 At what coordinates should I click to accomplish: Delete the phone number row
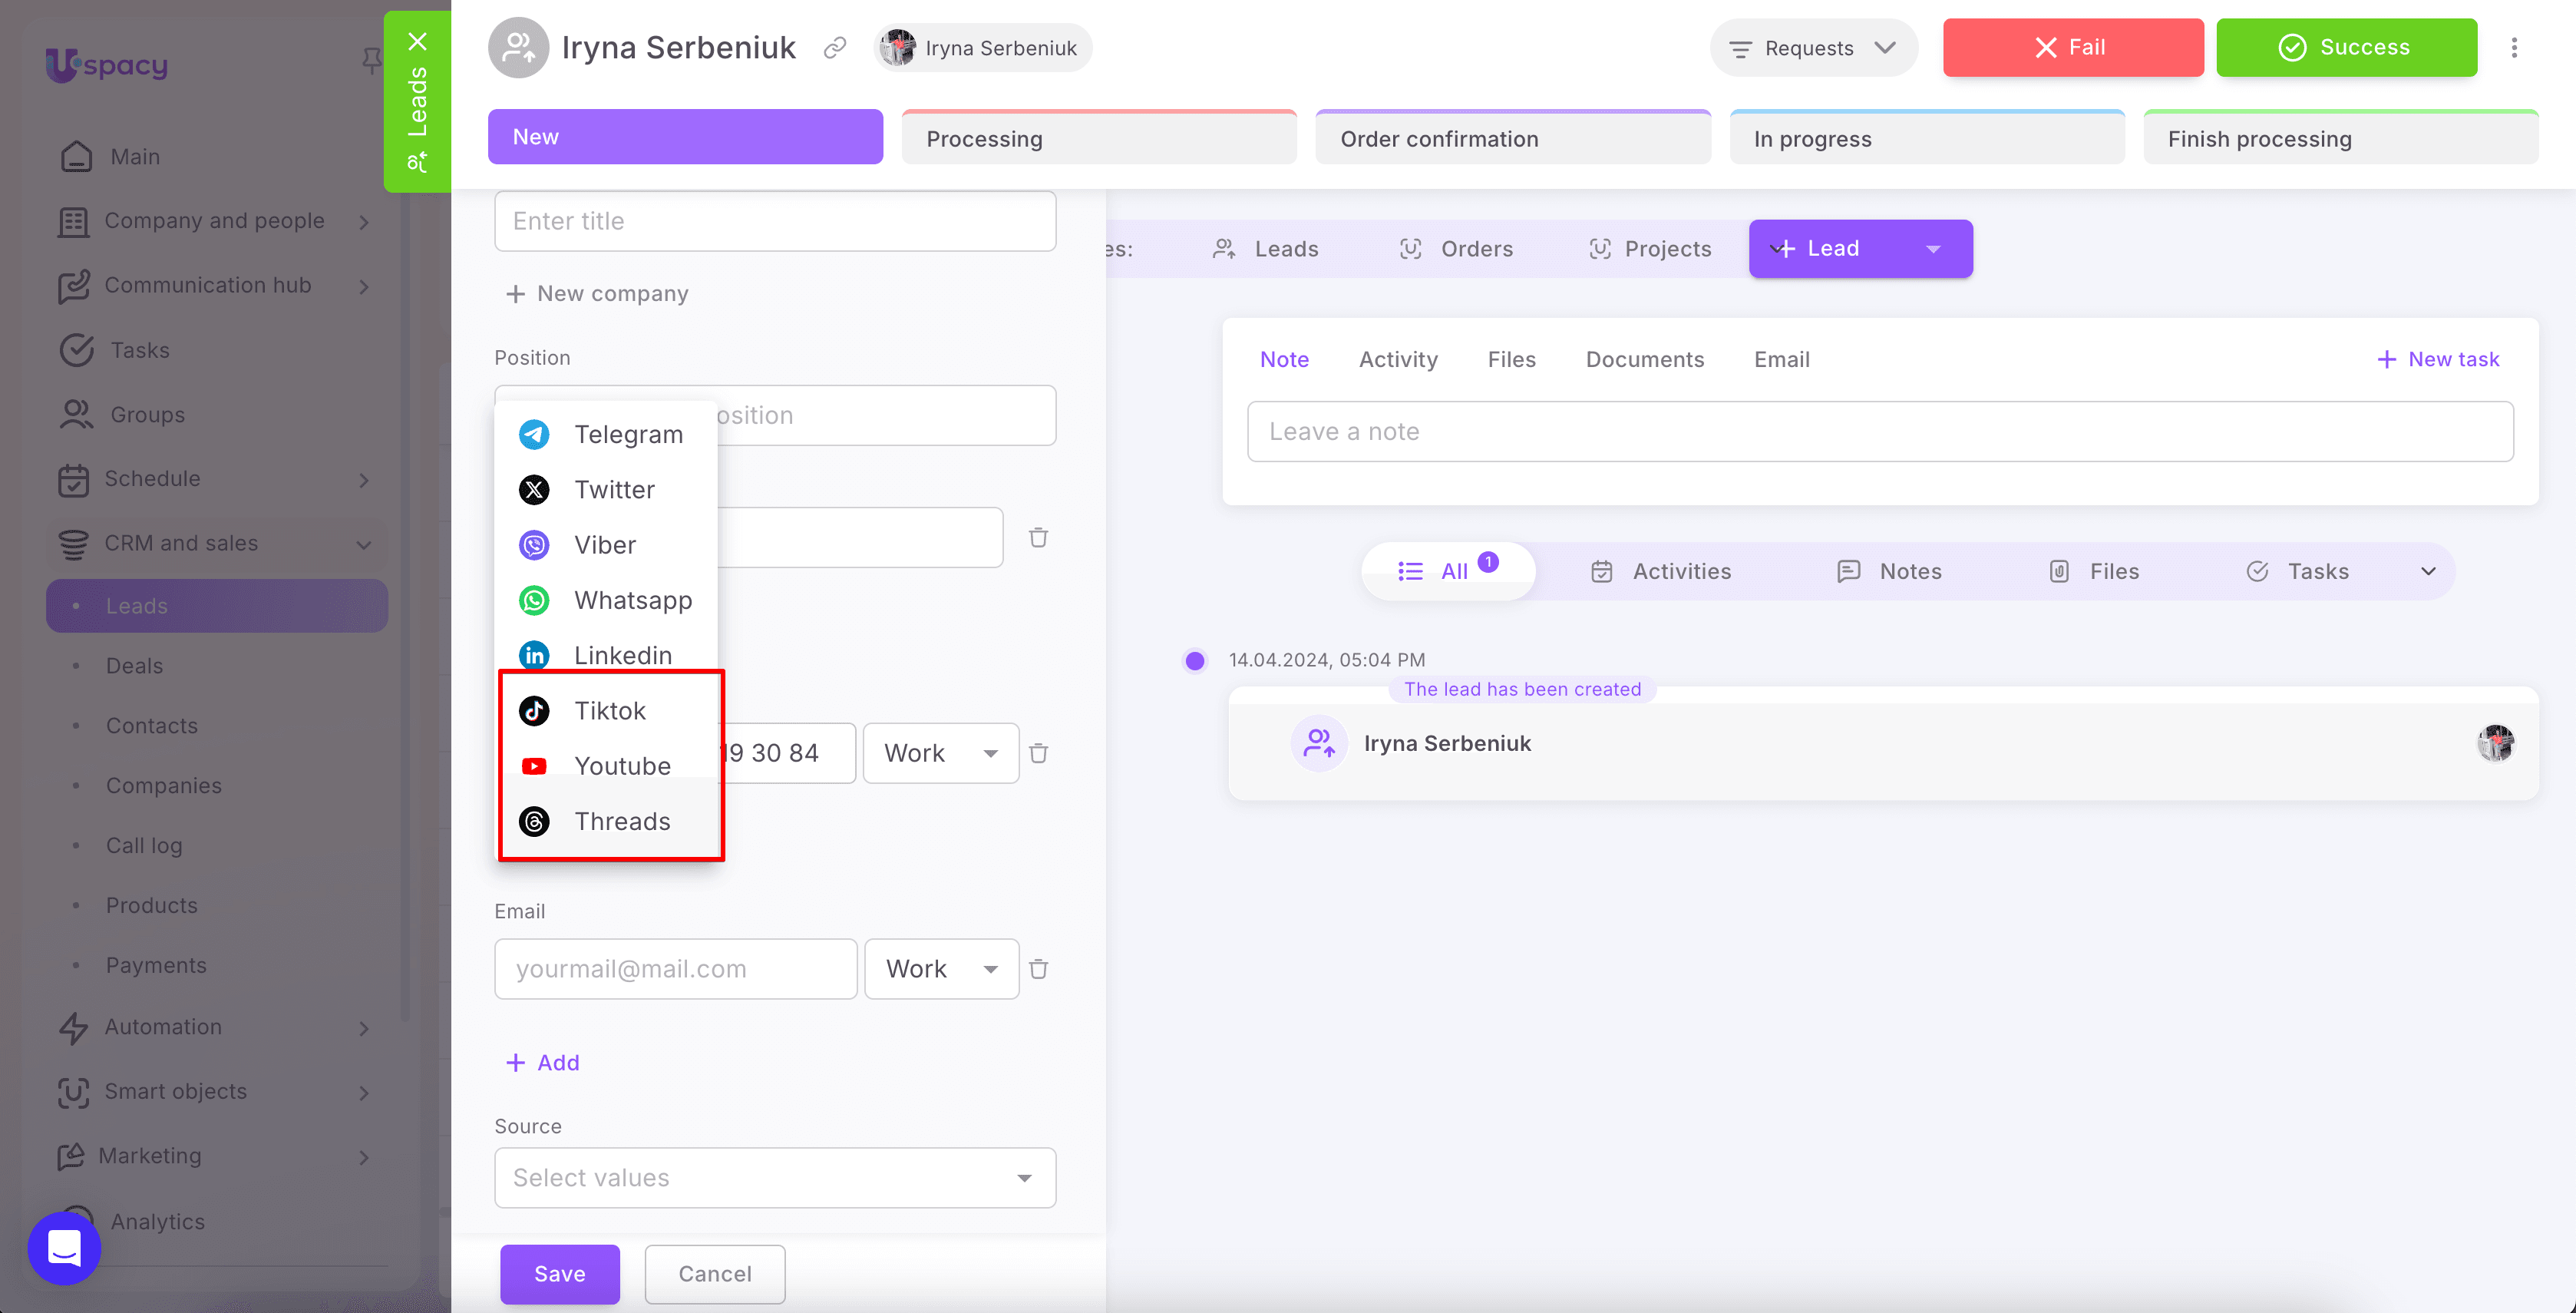tap(1039, 753)
